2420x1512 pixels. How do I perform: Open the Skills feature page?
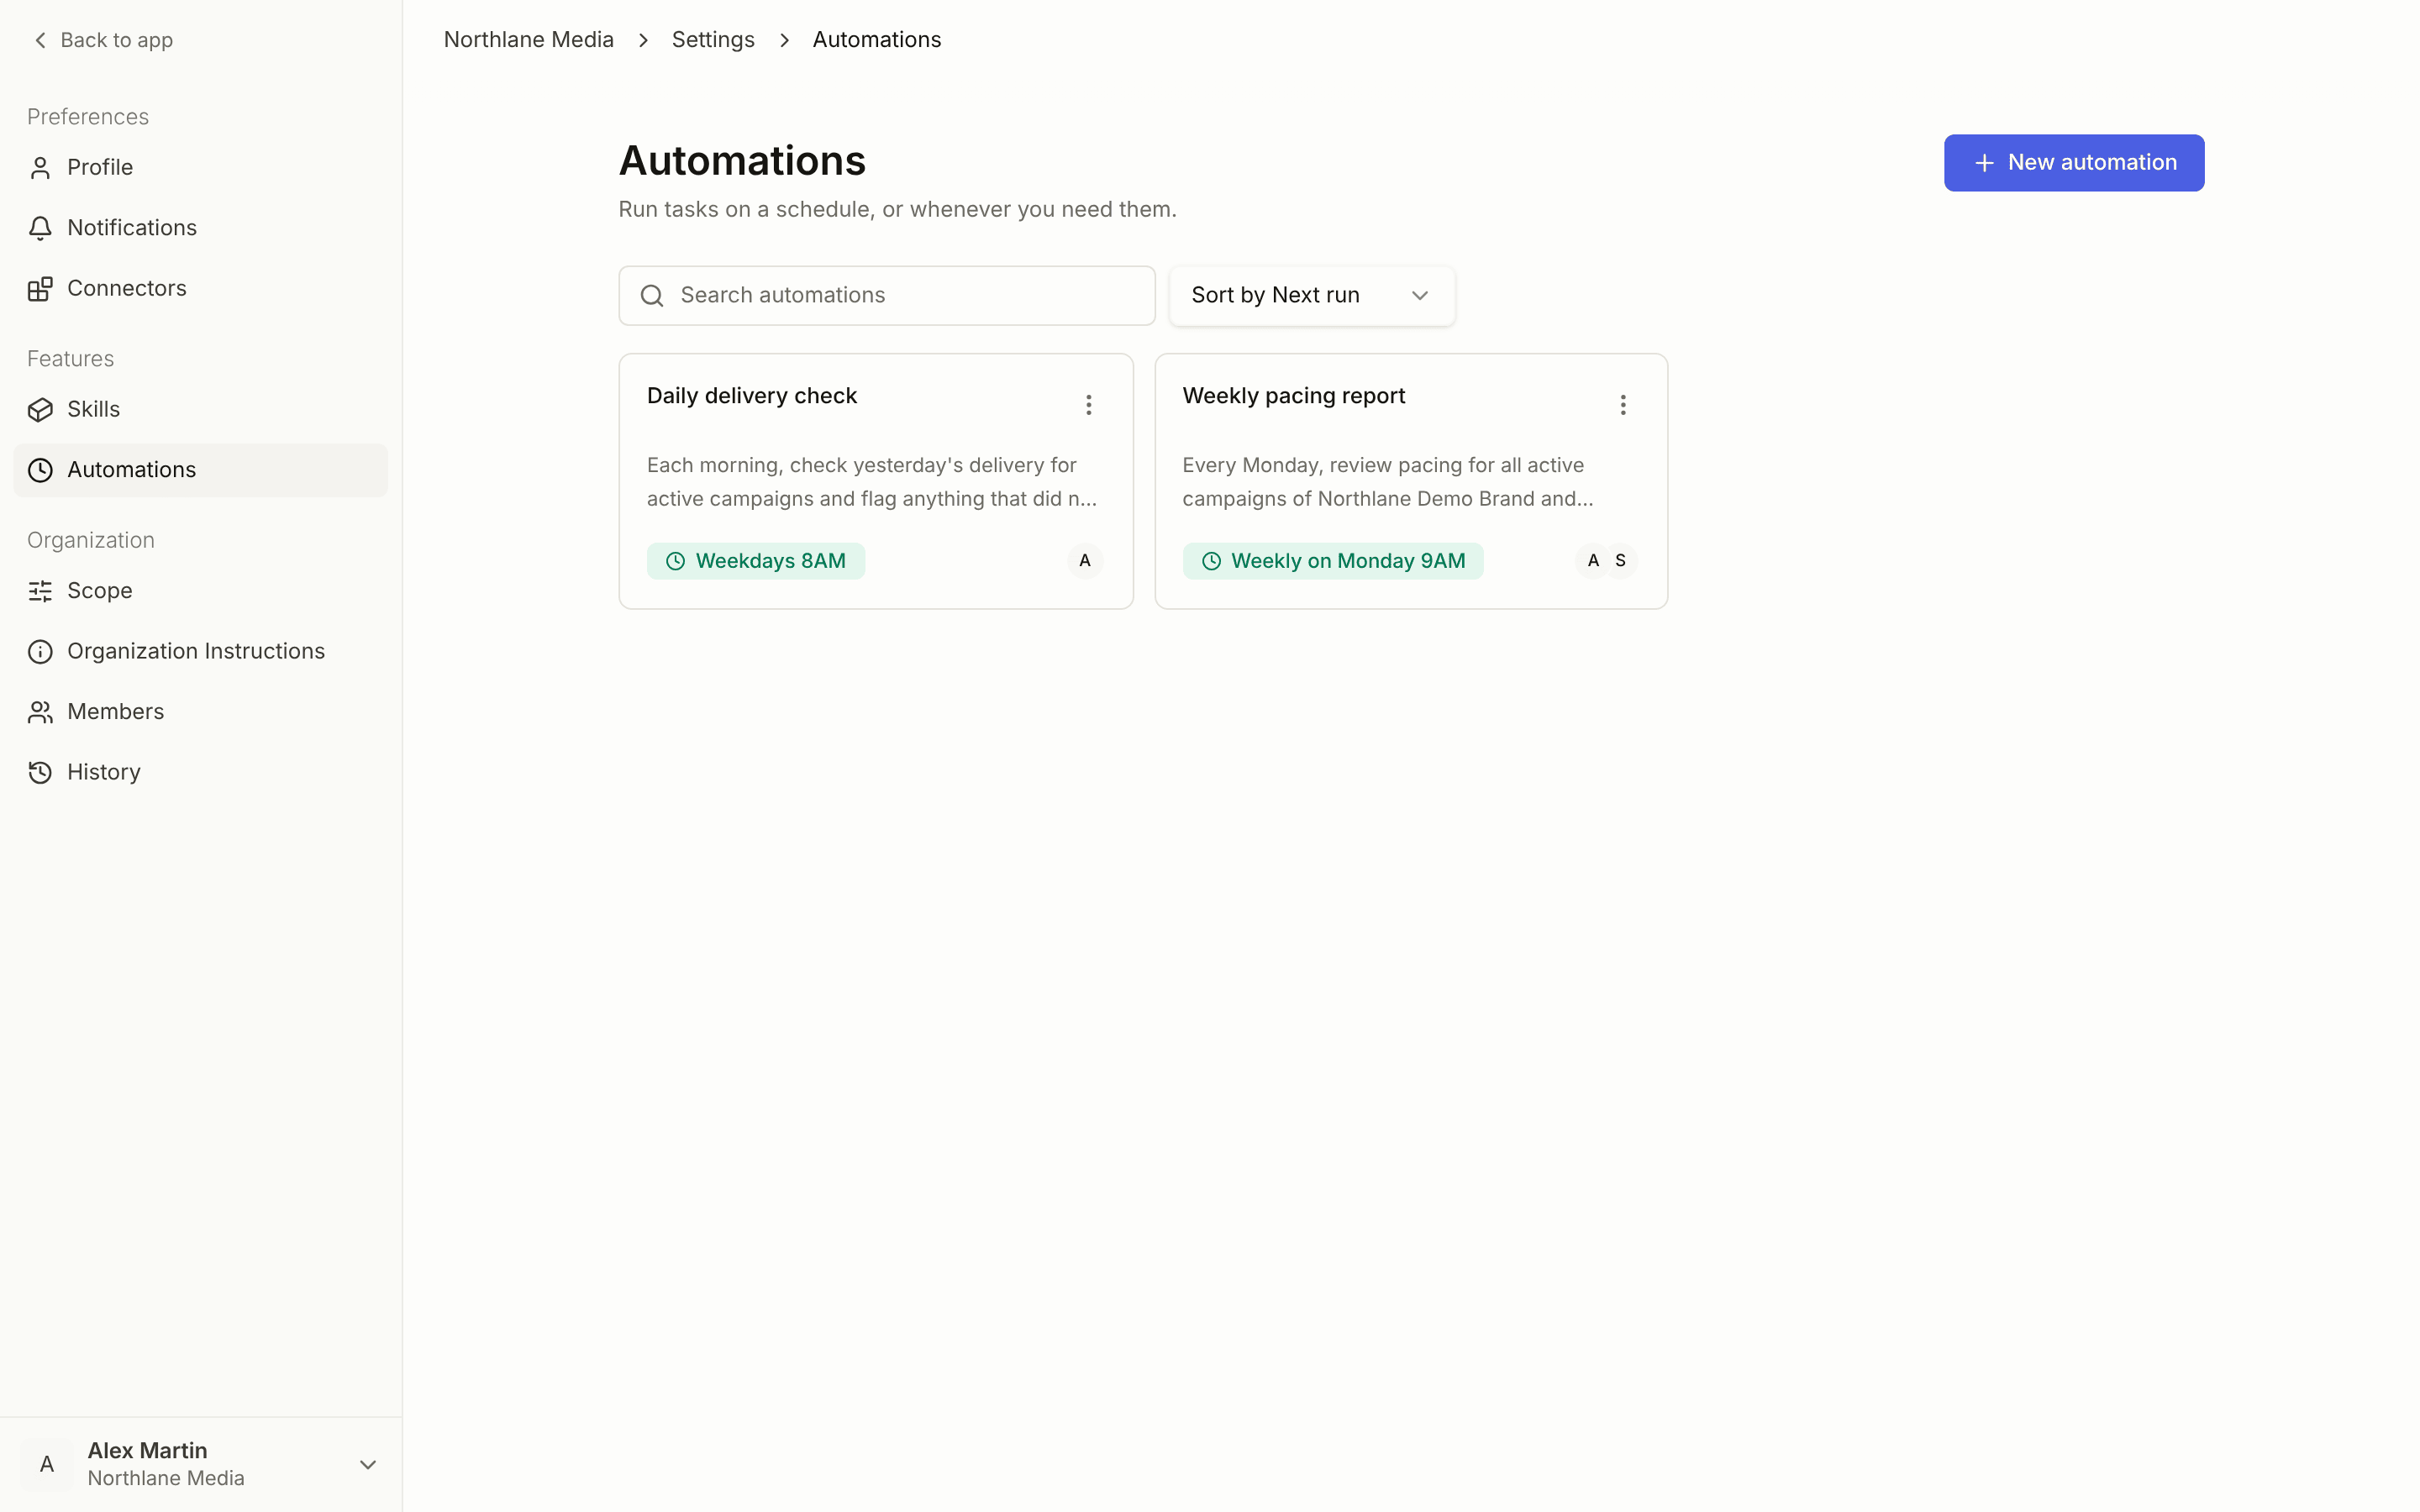[200, 410]
